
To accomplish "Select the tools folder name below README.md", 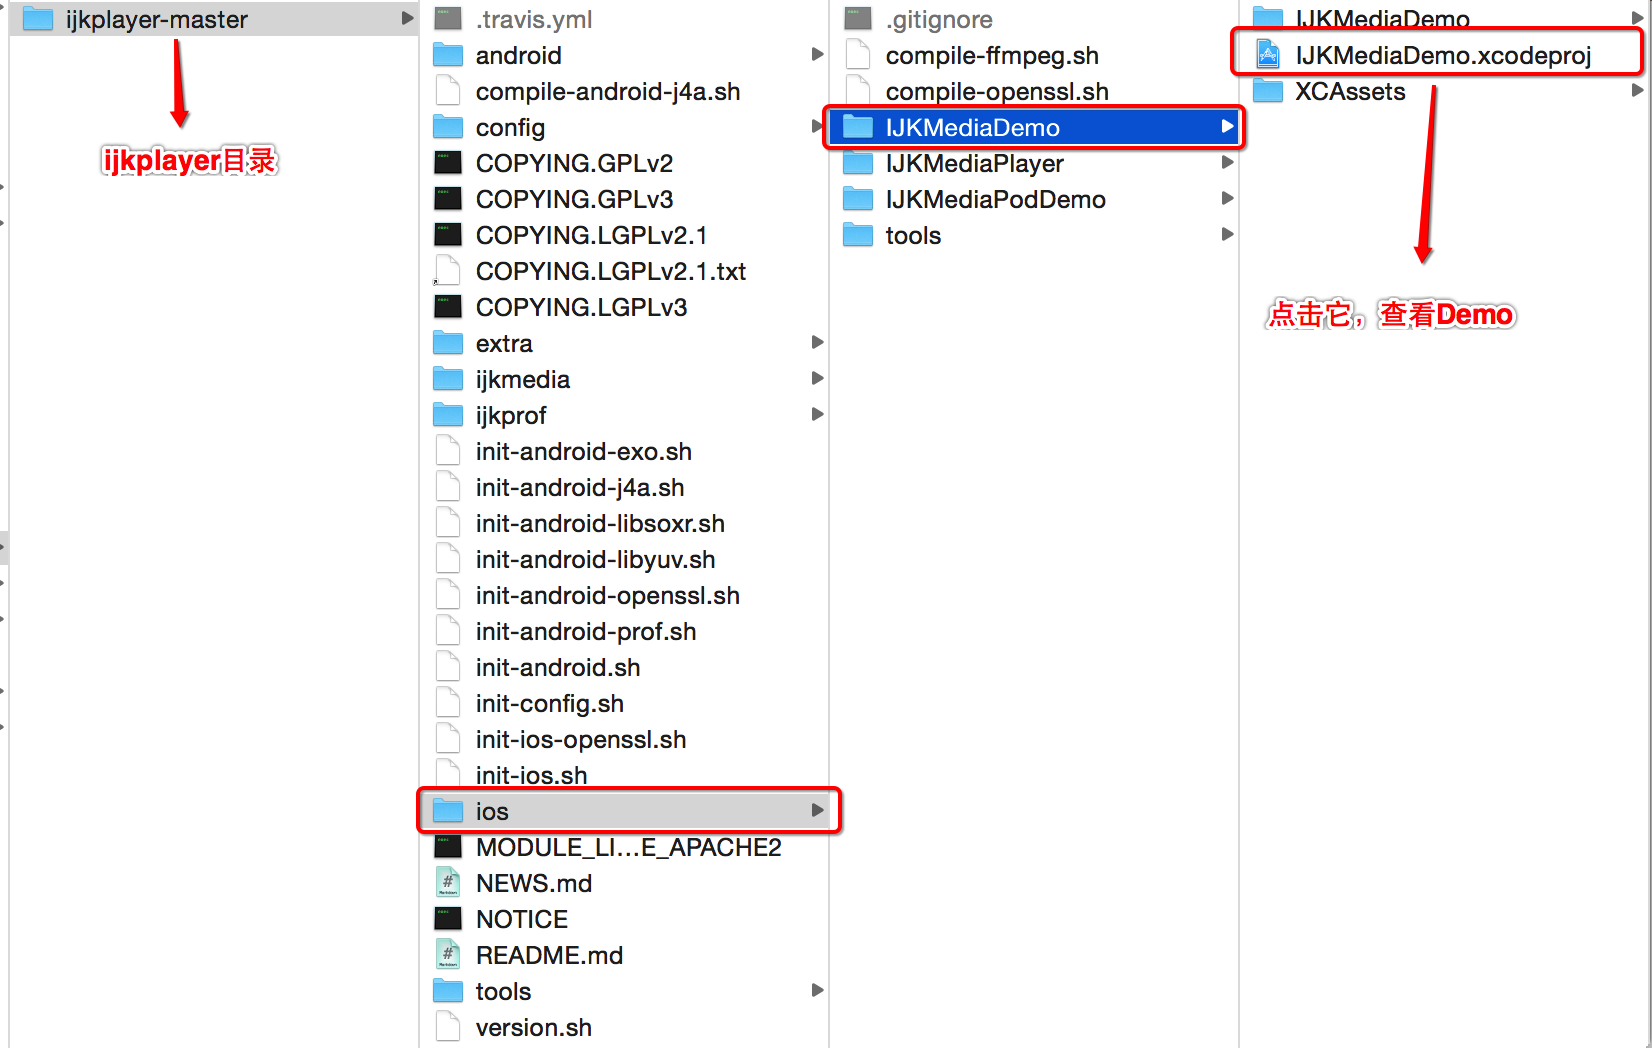I will pos(503,992).
